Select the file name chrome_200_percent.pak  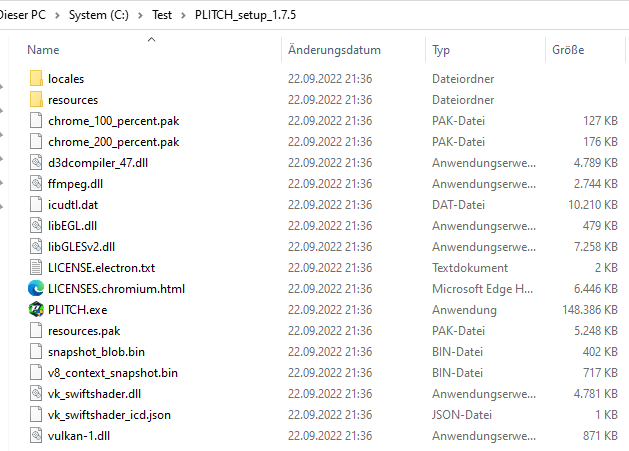click(114, 142)
